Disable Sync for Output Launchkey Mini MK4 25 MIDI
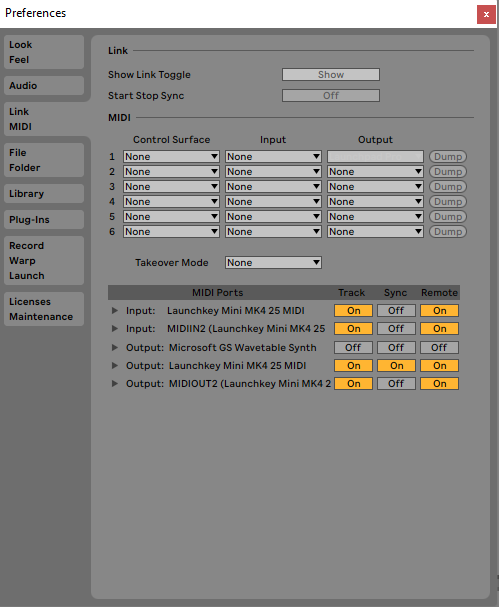The height and width of the screenshot is (607, 499). point(396,365)
